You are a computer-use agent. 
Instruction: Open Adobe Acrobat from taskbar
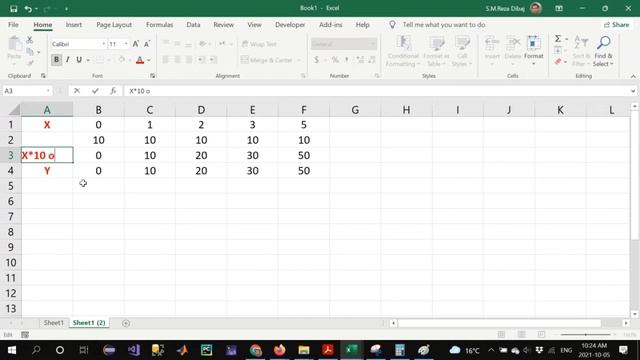coord(328,350)
